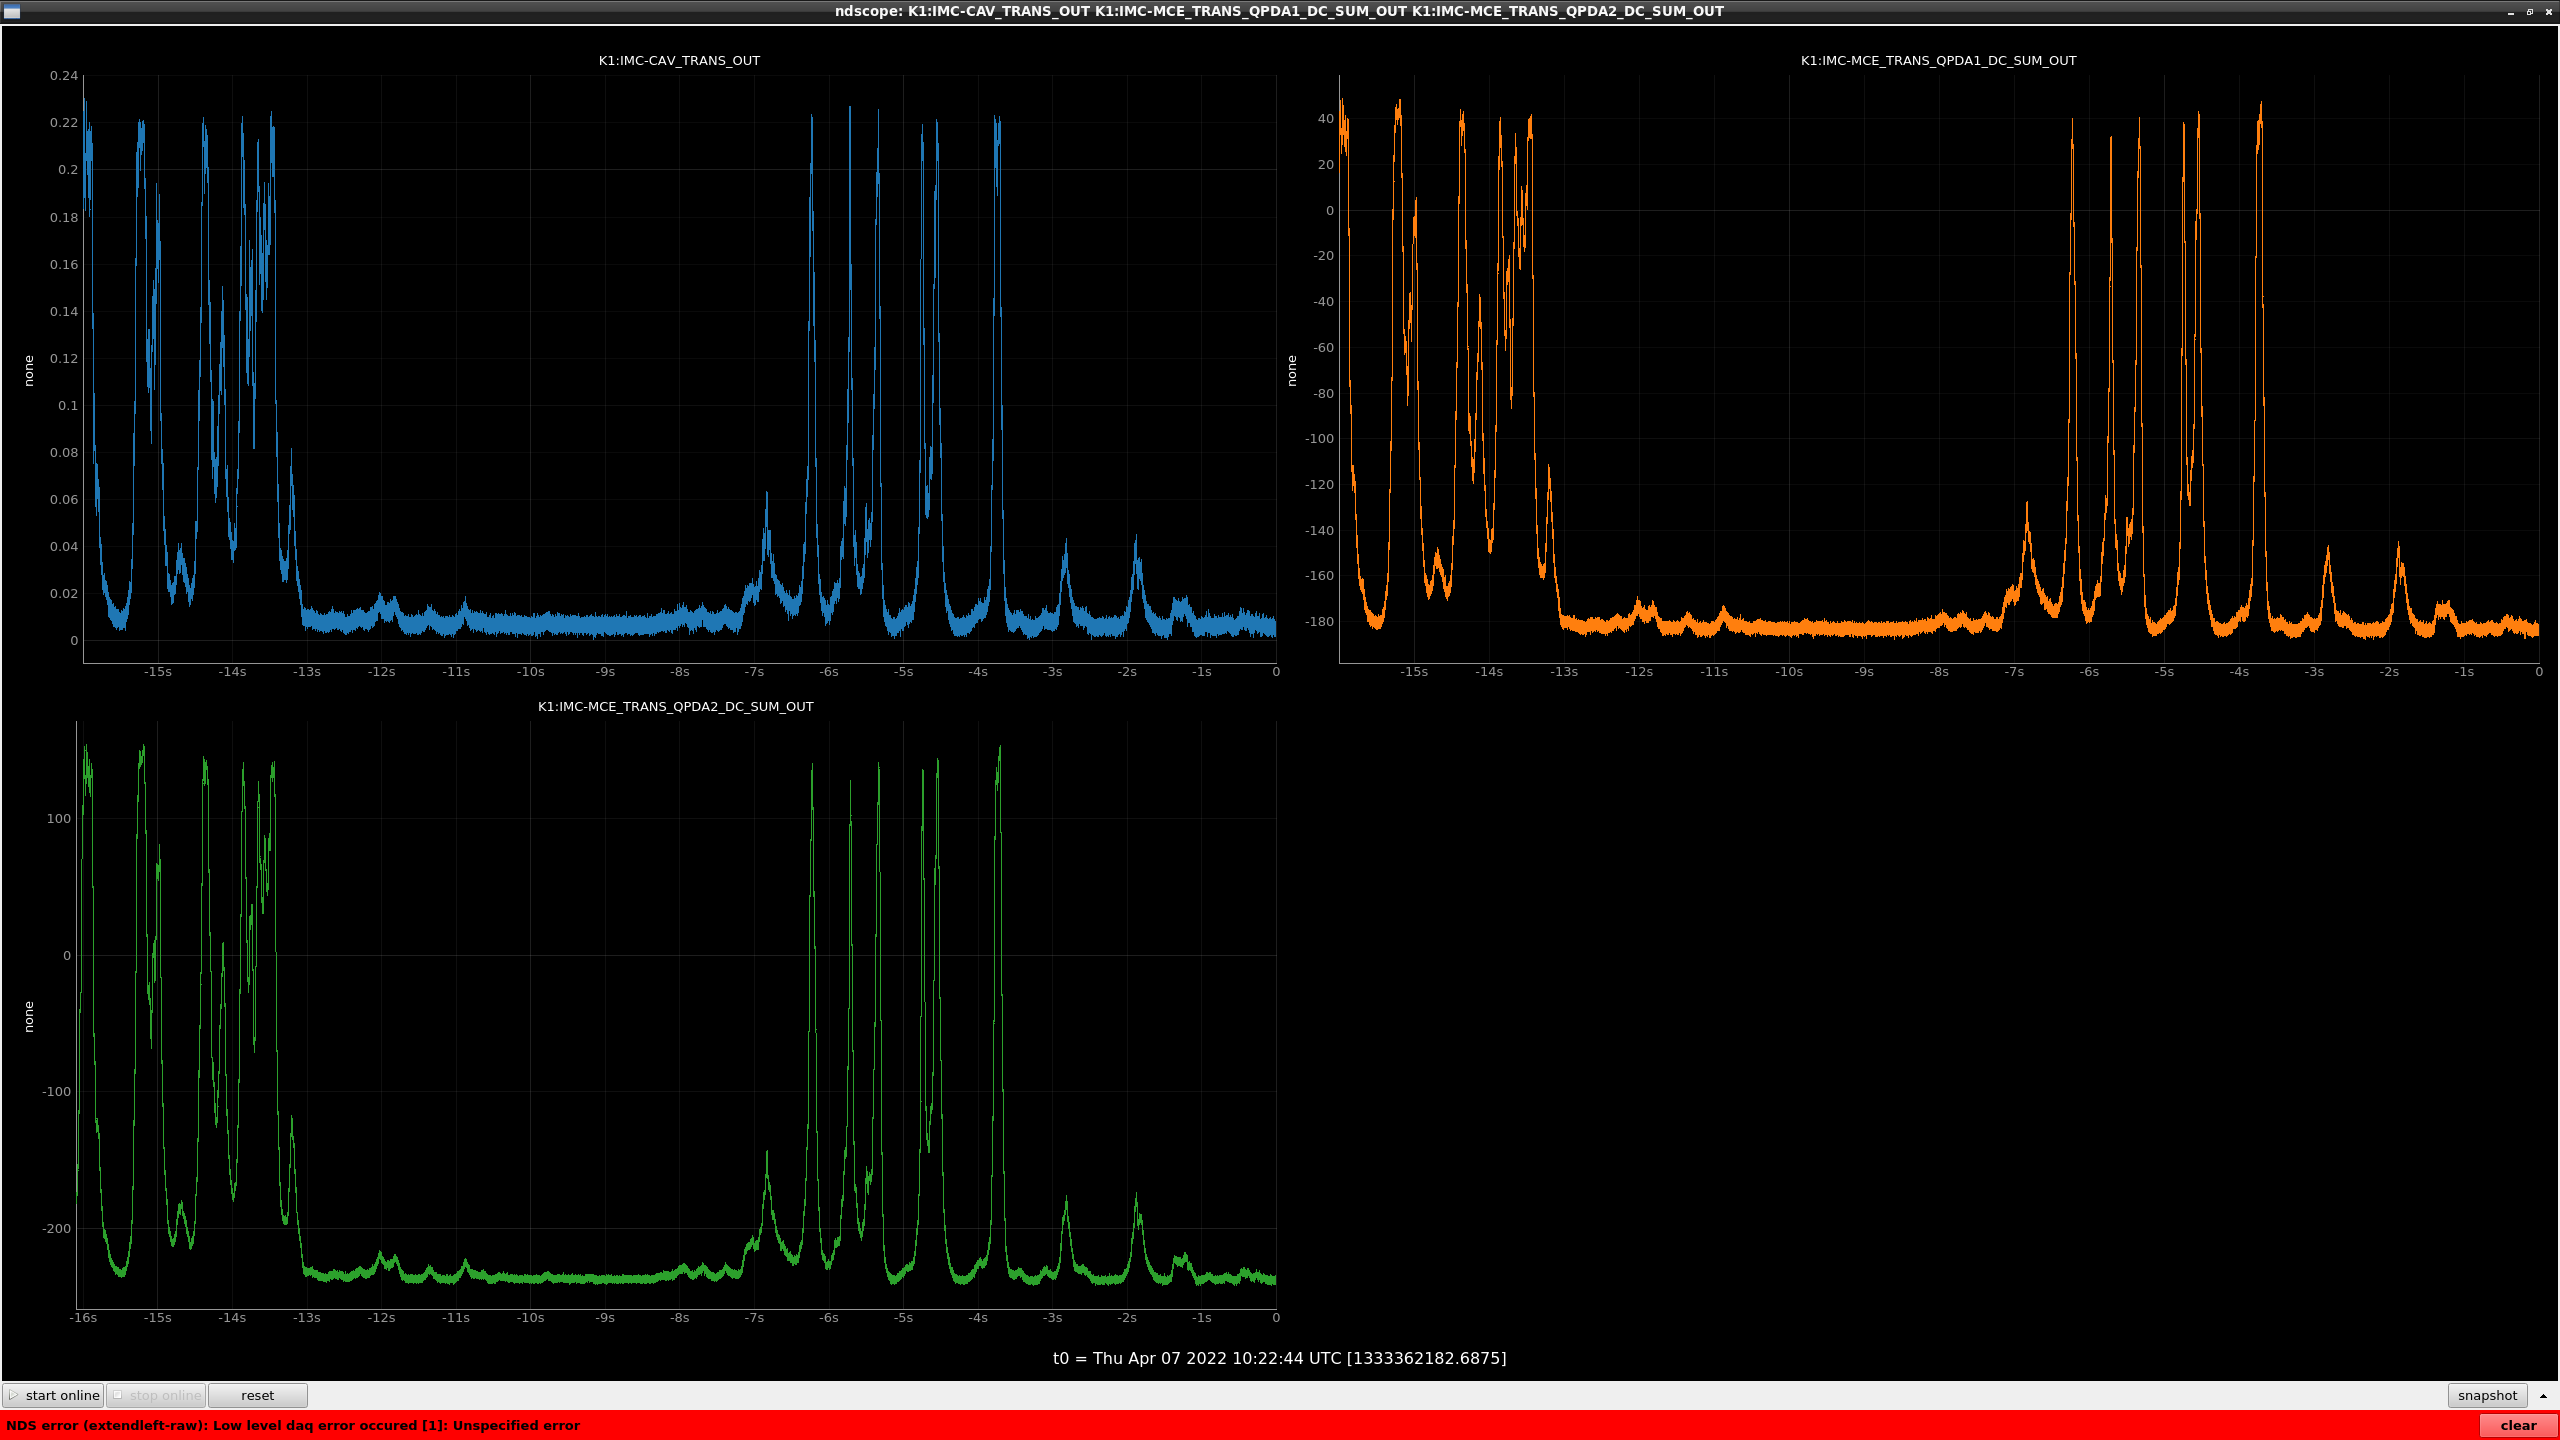The width and height of the screenshot is (2560, 1440).
Task: Take a snapshot of the plots
Action: tap(2487, 1395)
